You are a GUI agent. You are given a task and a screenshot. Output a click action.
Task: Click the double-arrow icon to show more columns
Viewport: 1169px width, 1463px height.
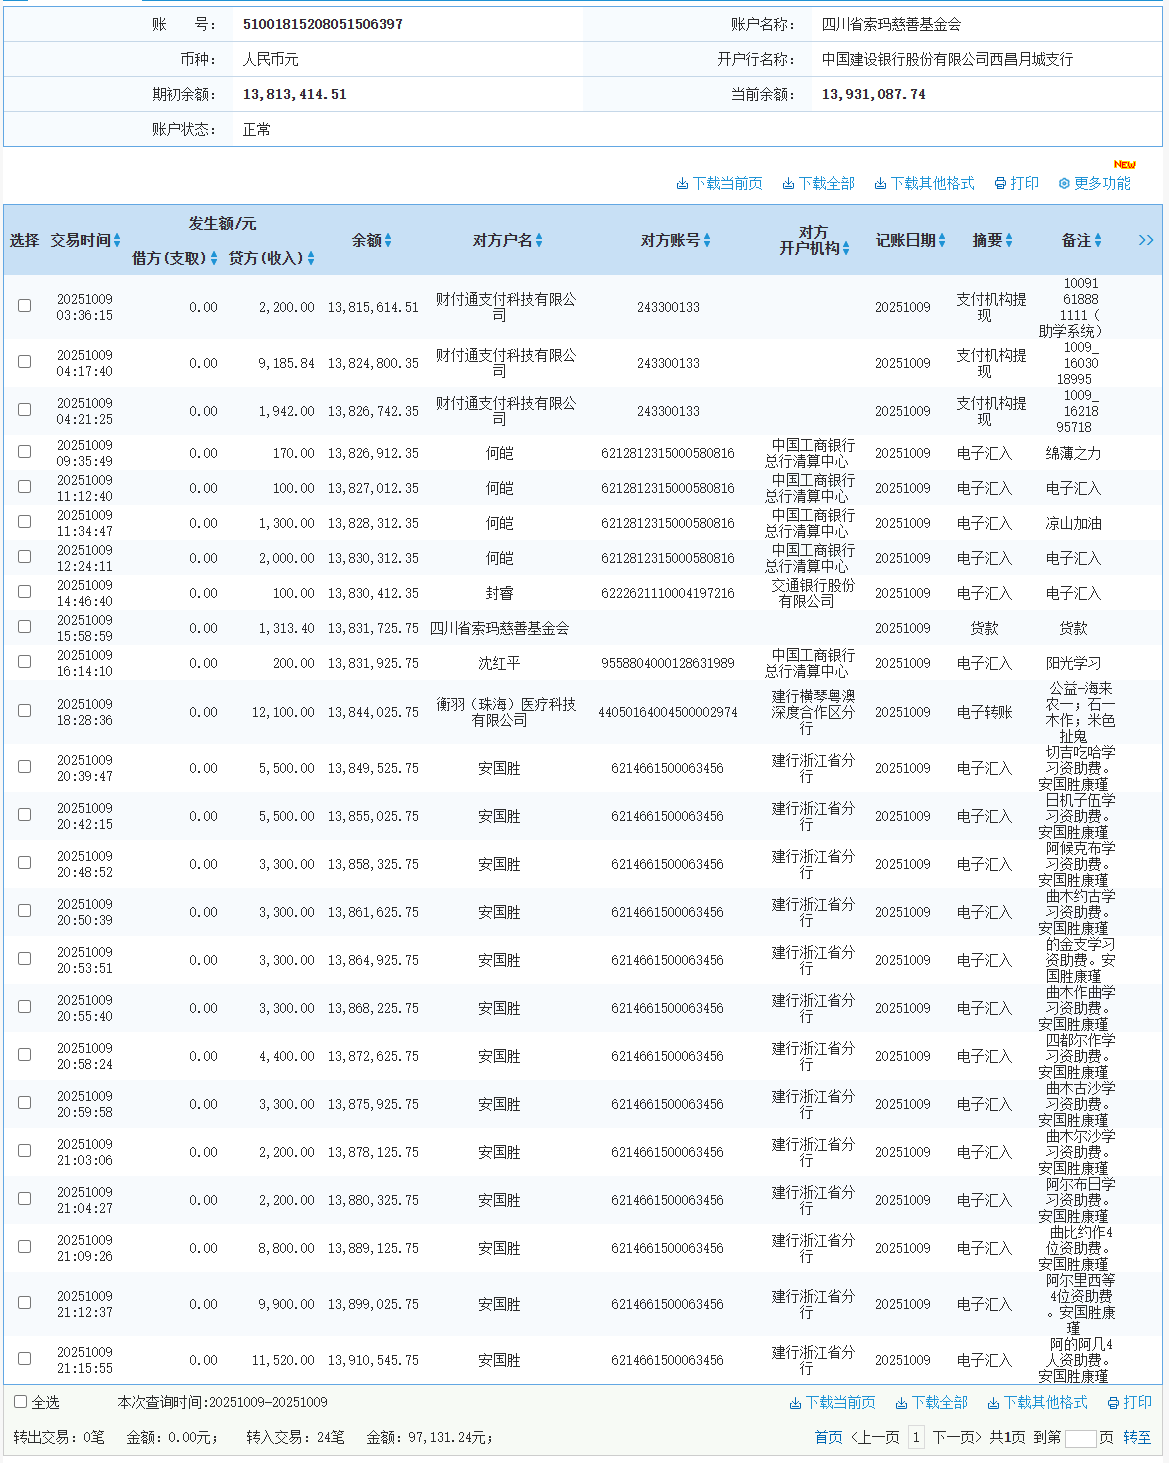pos(1145,240)
